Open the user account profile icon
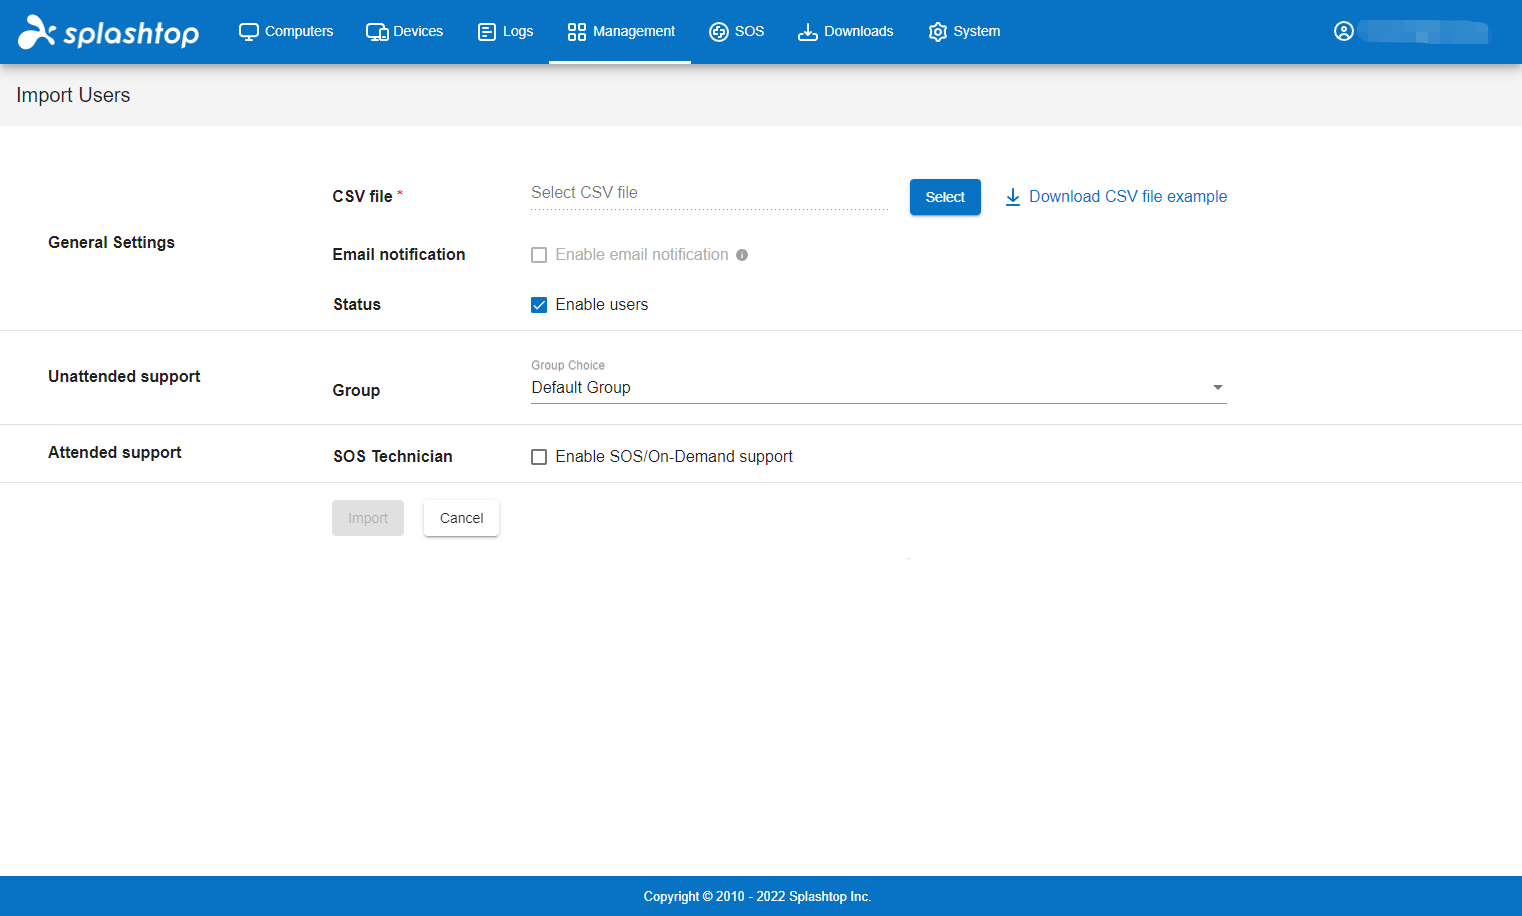Screen dimensions: 1522x916 [1343, 31]
